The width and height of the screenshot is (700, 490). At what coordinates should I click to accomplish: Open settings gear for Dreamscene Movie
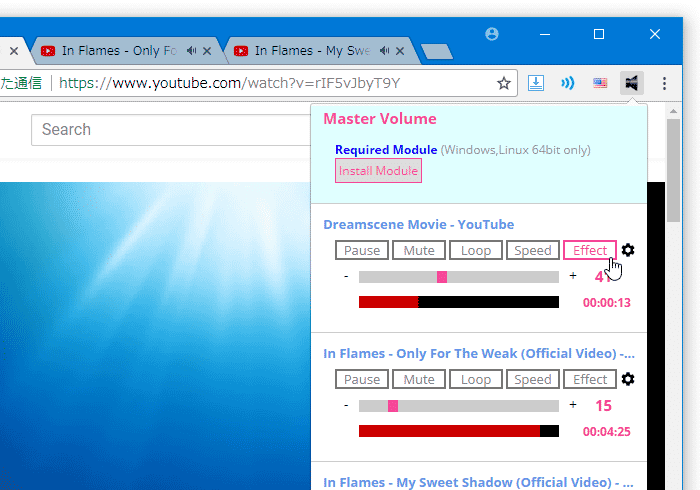point(628,250)
